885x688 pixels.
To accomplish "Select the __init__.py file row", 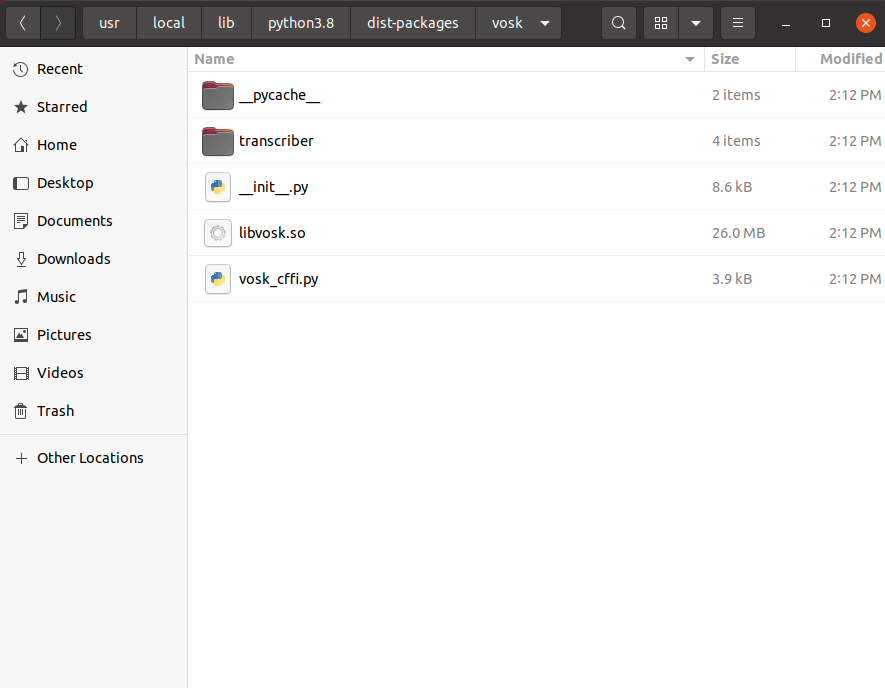I will [x=275, y=187].
